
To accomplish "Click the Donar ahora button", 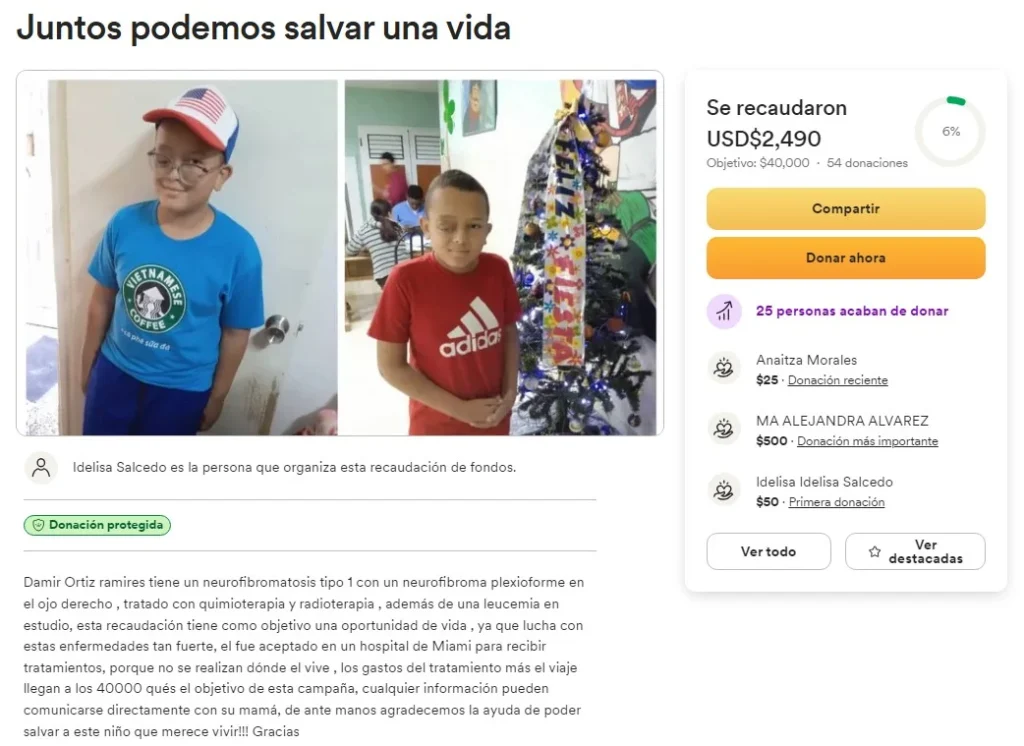I will pos(846,257).
